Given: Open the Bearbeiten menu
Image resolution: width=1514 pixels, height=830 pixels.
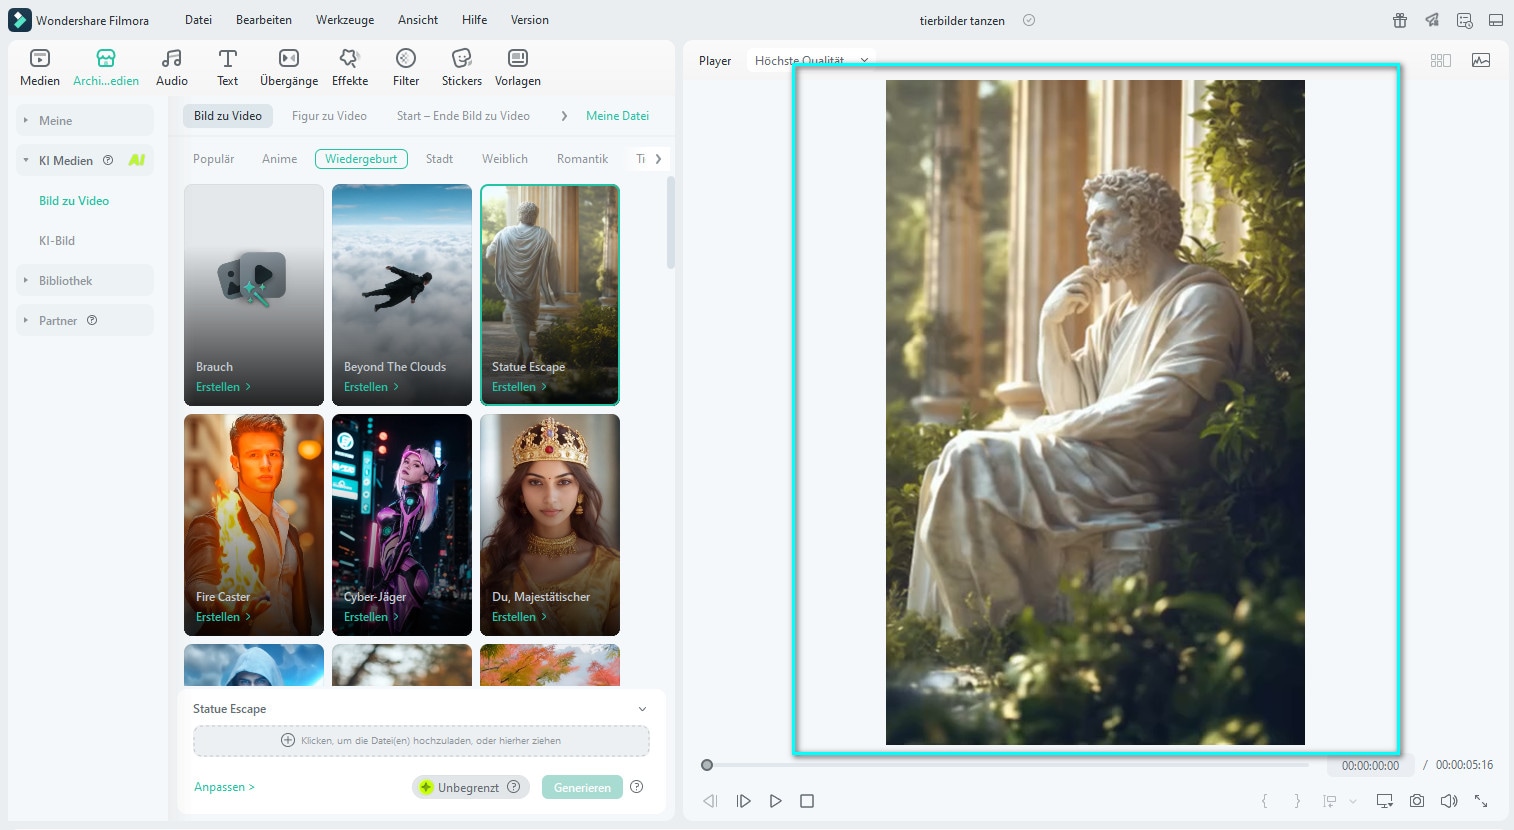Looking at the screenshot, I should pos(264,20).
